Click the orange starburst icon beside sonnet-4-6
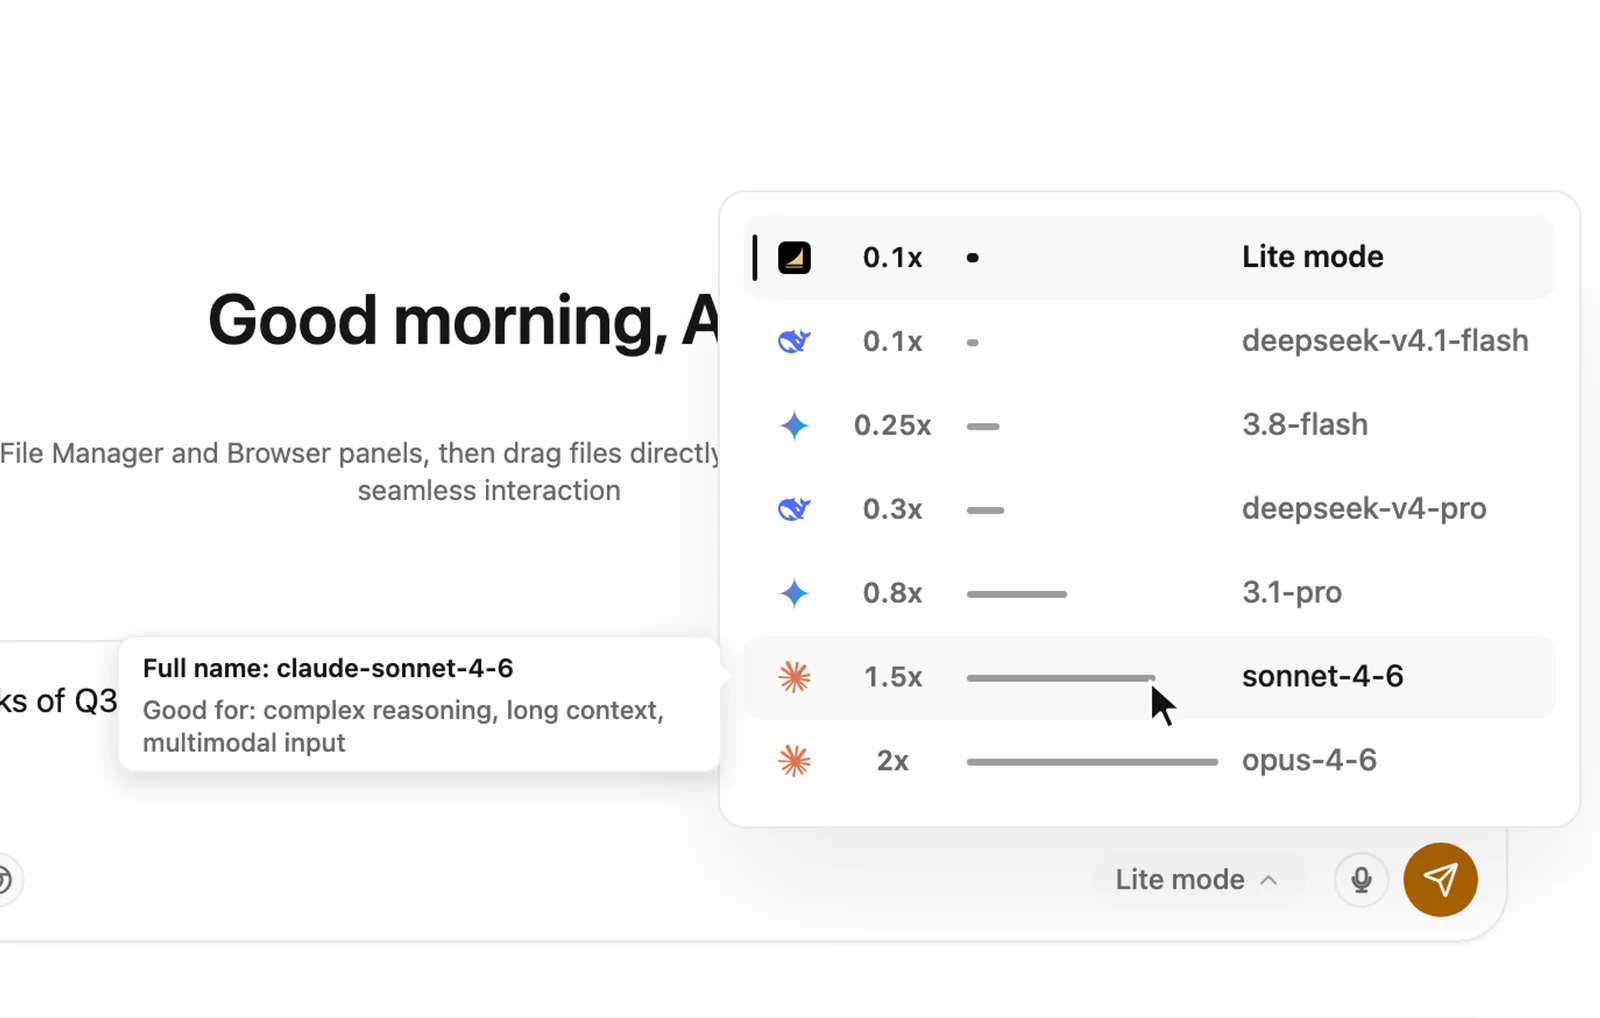The width and height of the screenshot is (1600, 1018). pos(794,678)
